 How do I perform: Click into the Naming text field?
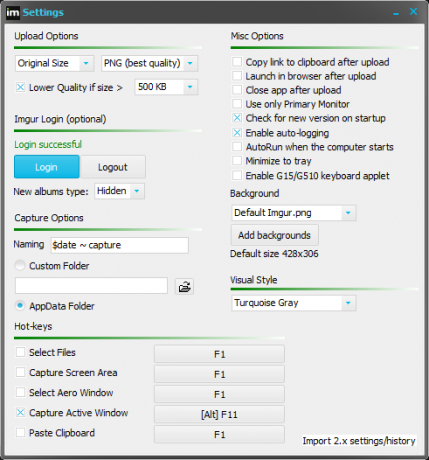(x=119, y=245)
